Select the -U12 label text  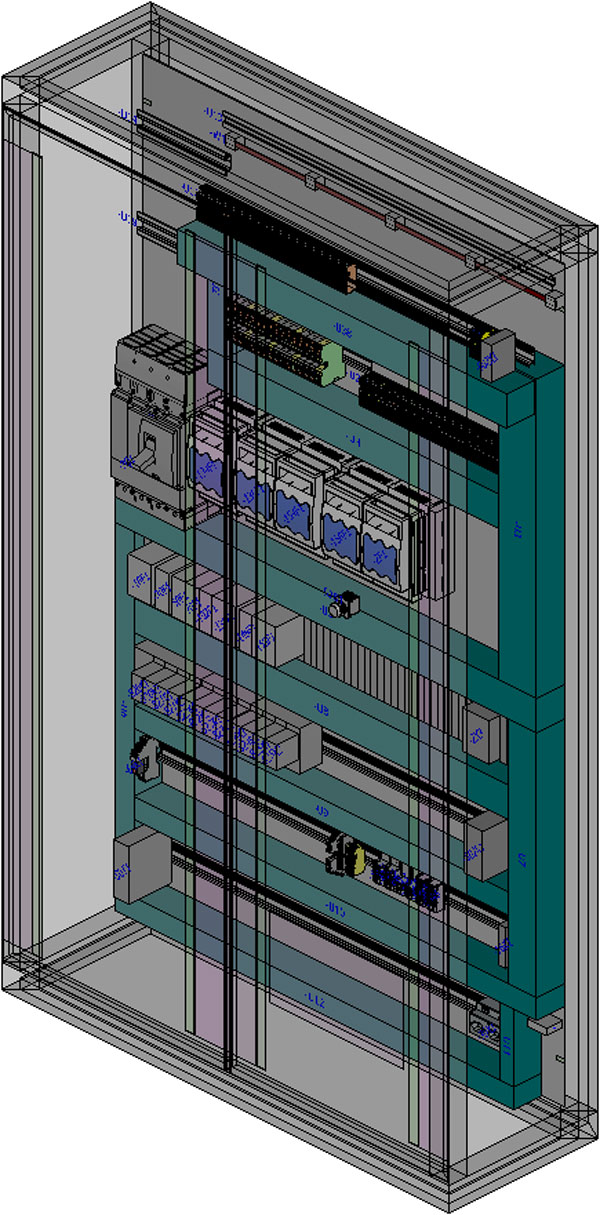(x=314, y=1000)
